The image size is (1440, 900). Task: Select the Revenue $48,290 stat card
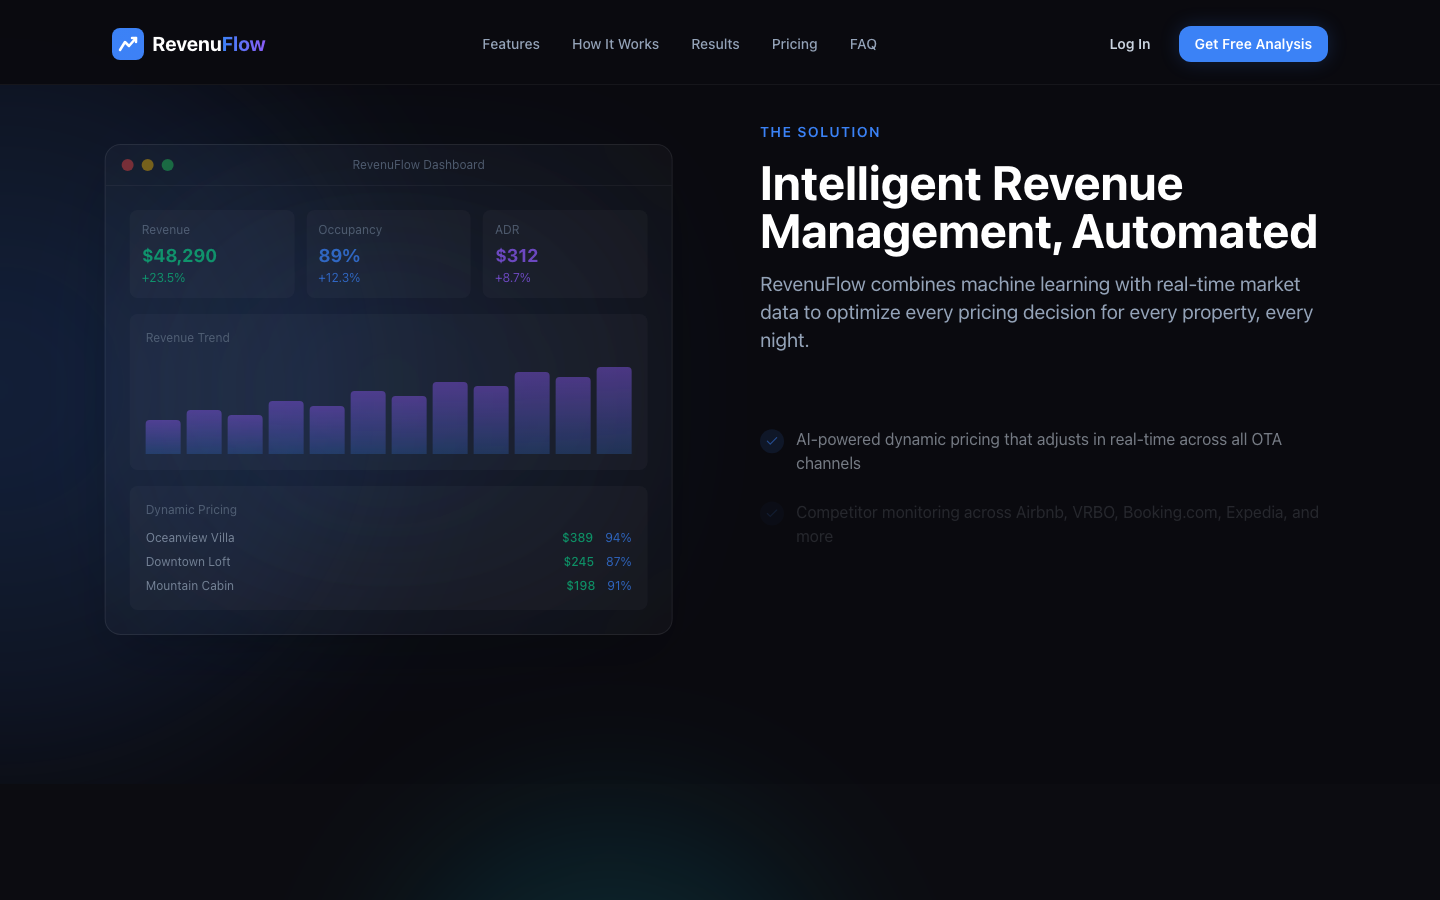pyautogui.click(x=212, y=254)
